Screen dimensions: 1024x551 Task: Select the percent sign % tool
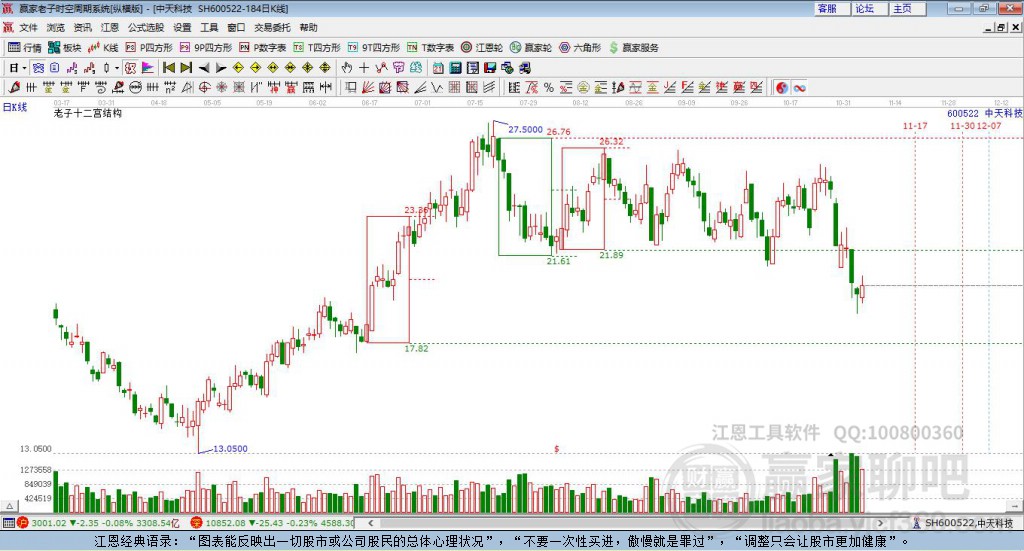[x=549, y=87]
